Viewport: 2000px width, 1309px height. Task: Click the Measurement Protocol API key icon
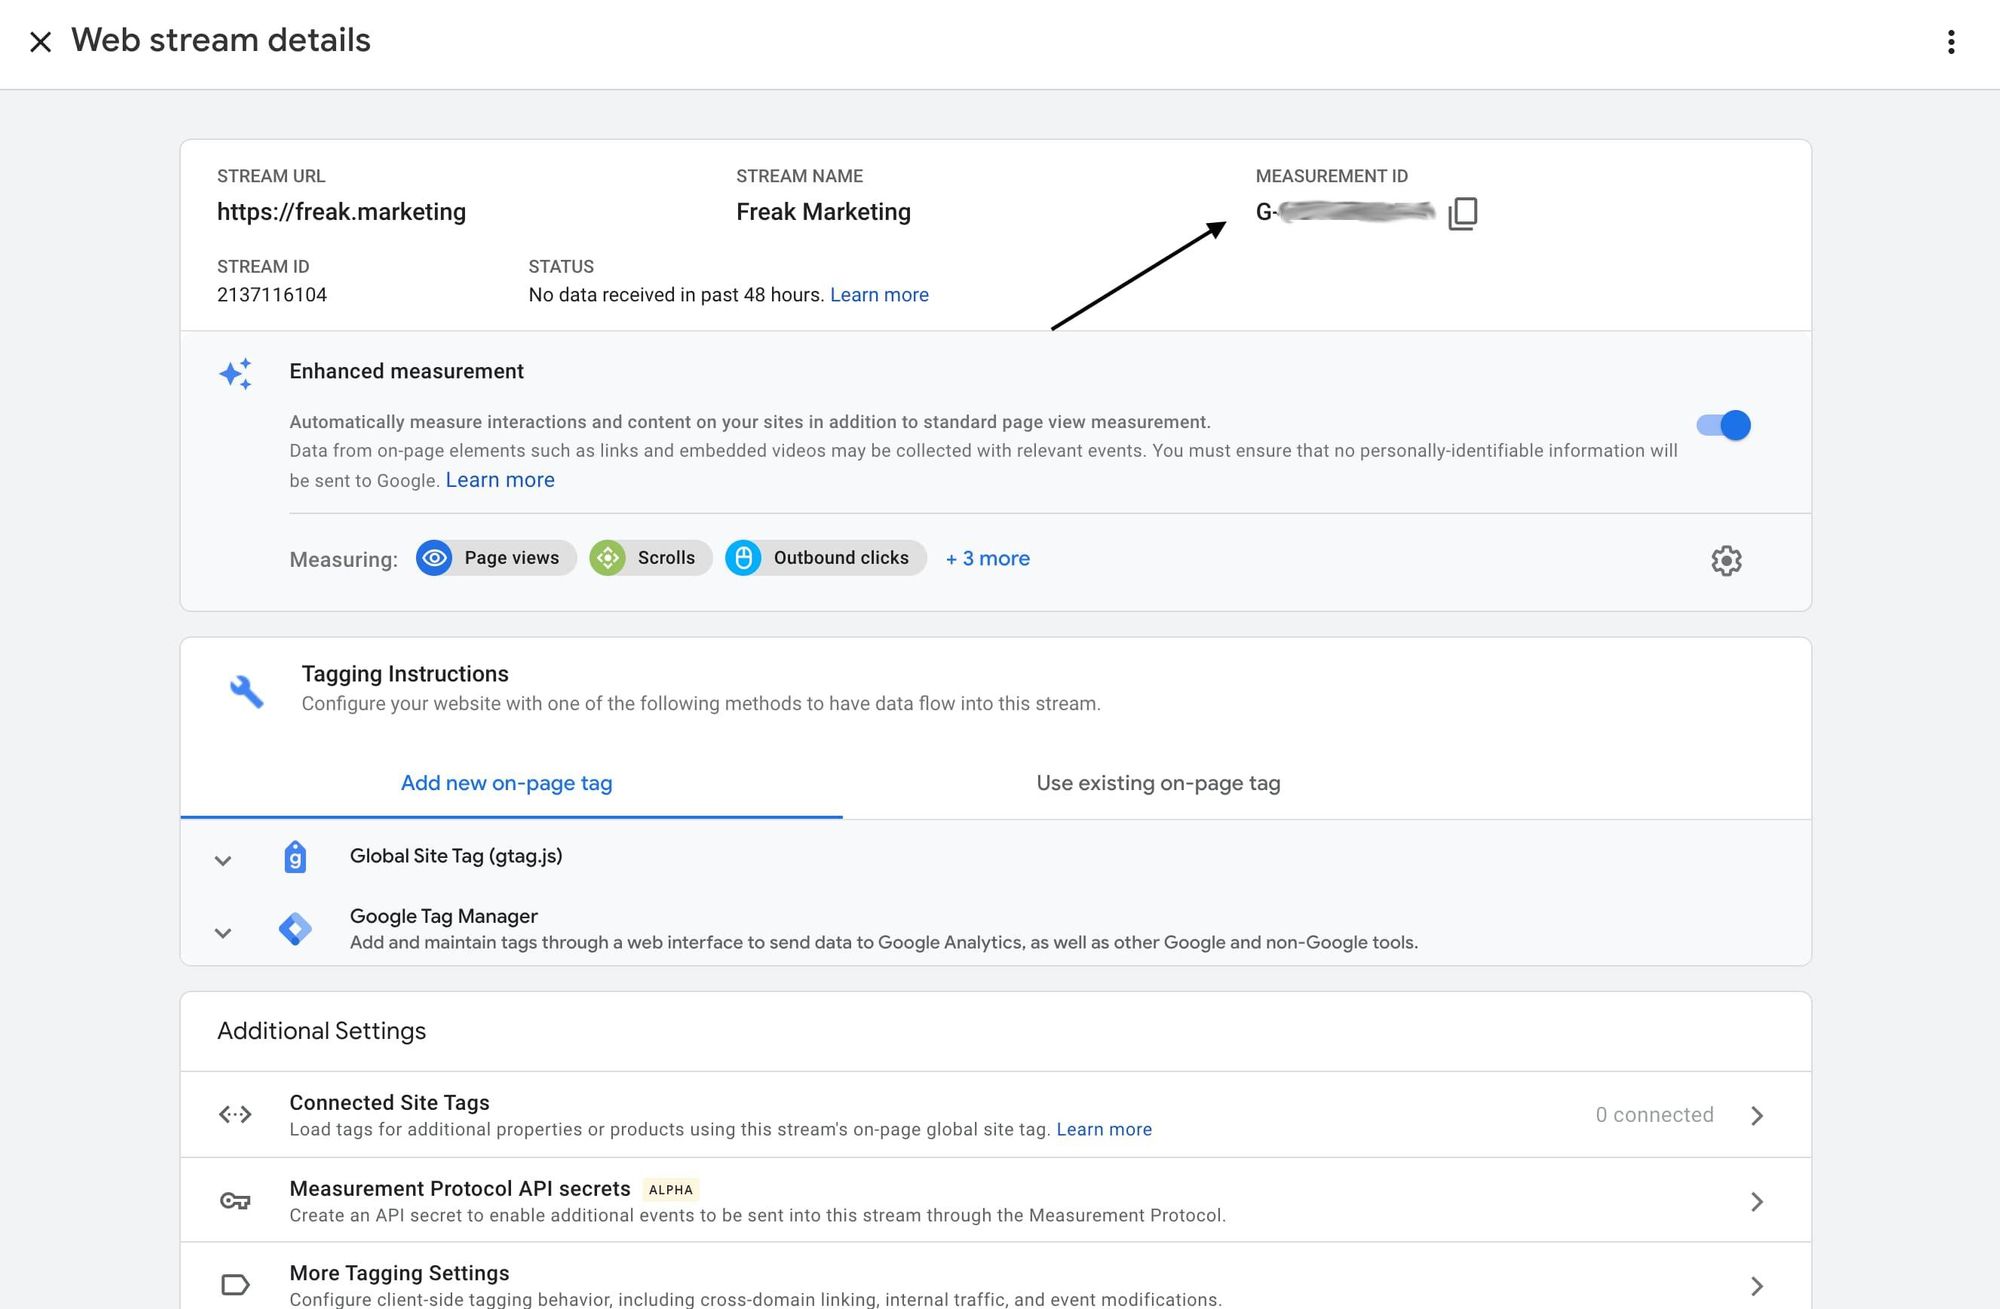[x=235, y=1201]
